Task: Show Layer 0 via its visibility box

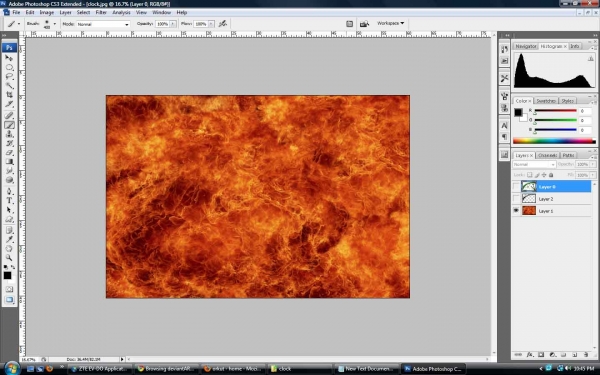Action: [516, 187]
